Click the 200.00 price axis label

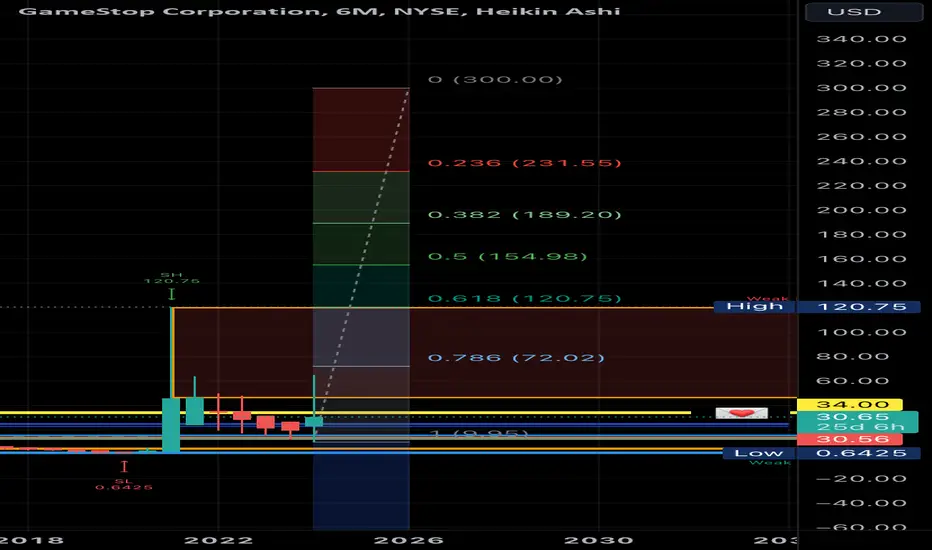[x=861, y=210]
